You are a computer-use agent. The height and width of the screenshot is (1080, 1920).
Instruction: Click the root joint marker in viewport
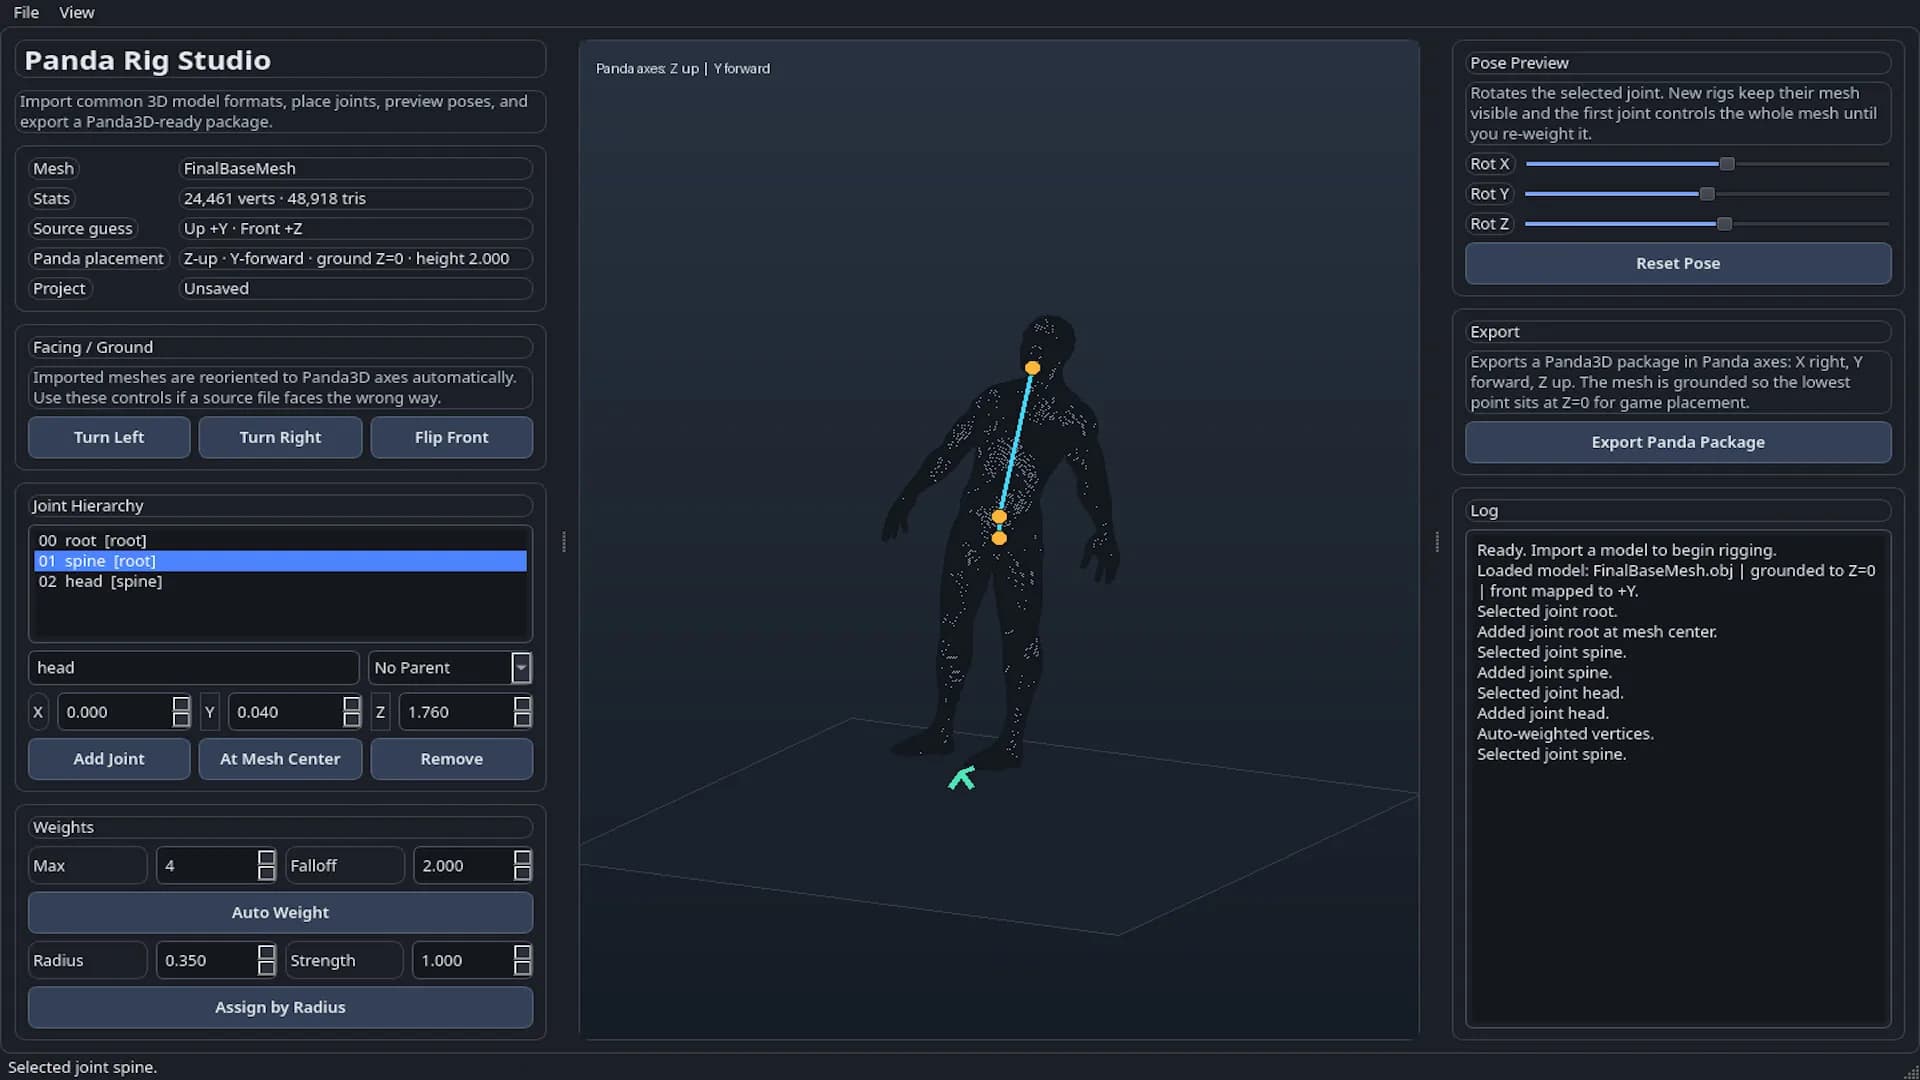tap(999, 538)
